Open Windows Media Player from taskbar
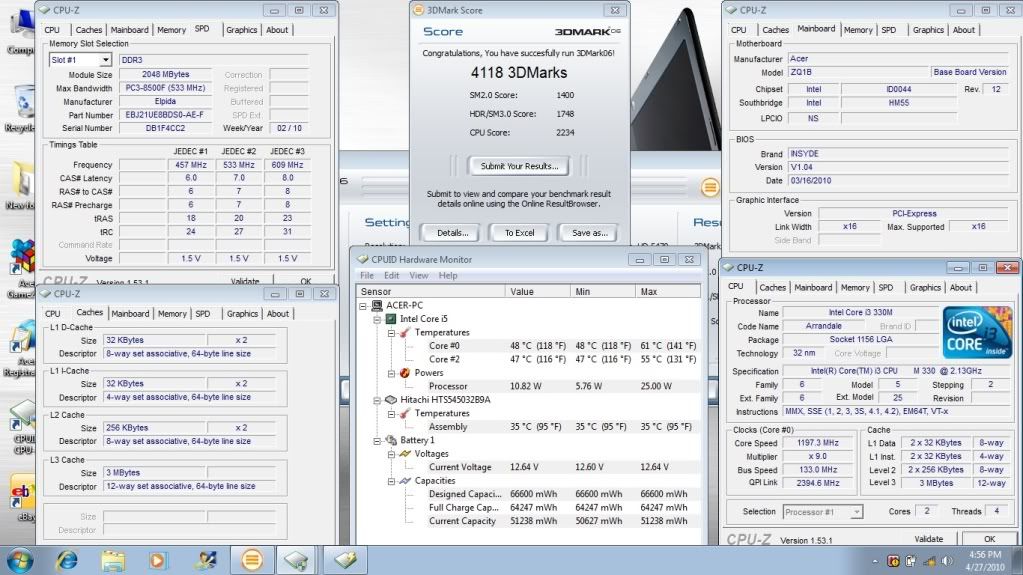The image size is (1023, 575). (x=157, y=560)
